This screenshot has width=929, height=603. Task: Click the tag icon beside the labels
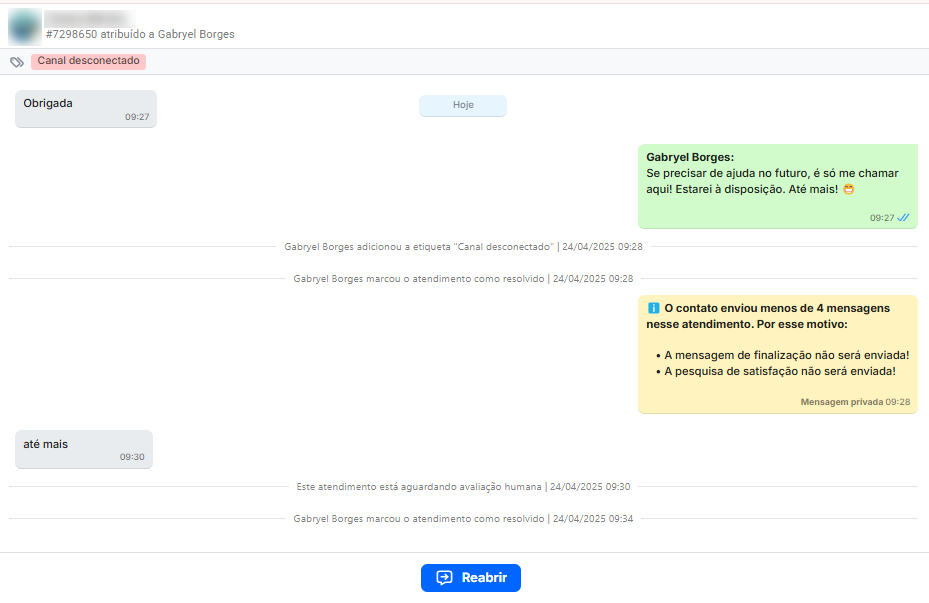click(17, 62)
